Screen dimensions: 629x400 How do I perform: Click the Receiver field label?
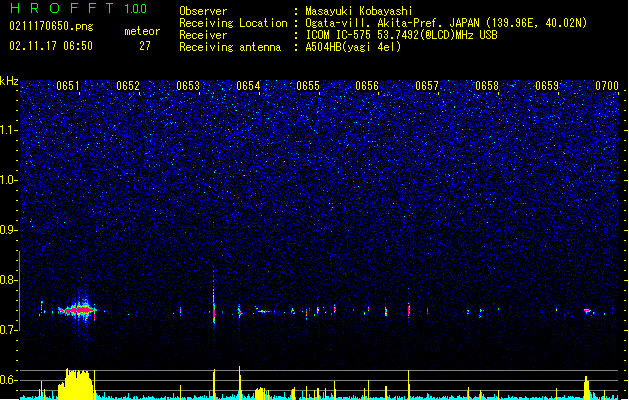coord(203,35)
